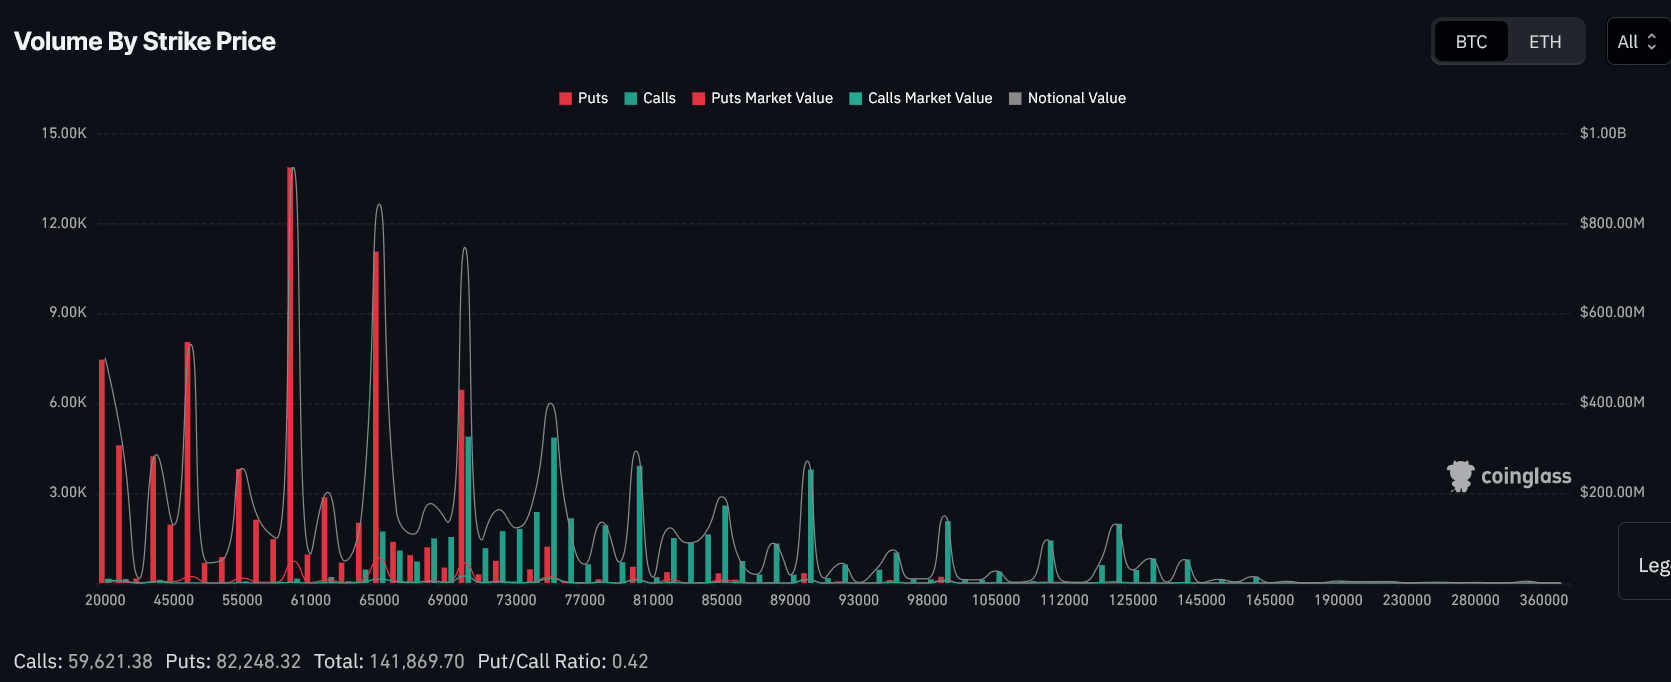Switch to the BTC tab
This screenshot has height=682, width=1671.
[1471, 42]
